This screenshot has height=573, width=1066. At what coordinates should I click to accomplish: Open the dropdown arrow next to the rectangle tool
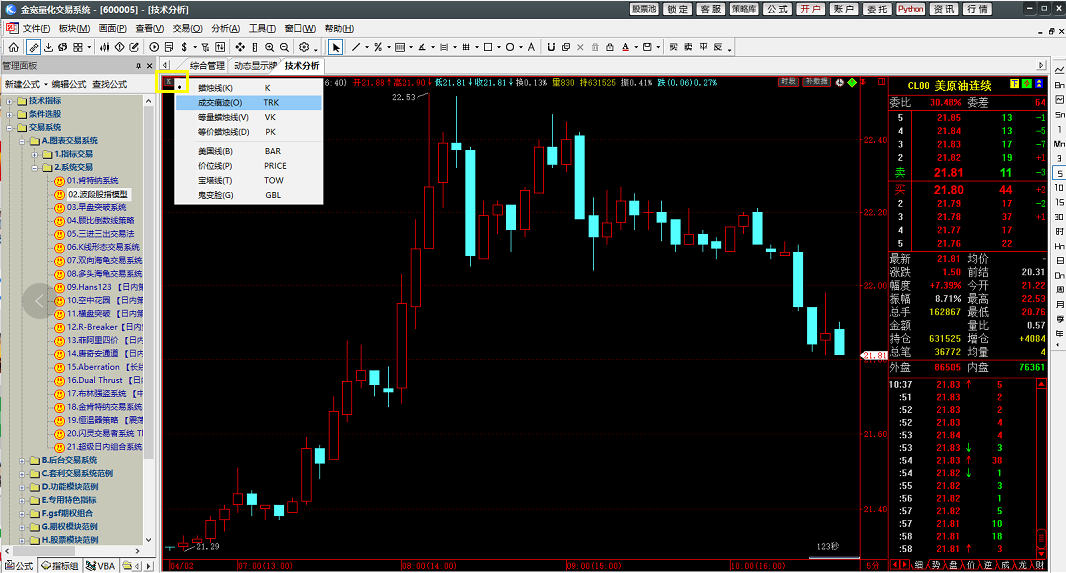coord(499,48)
